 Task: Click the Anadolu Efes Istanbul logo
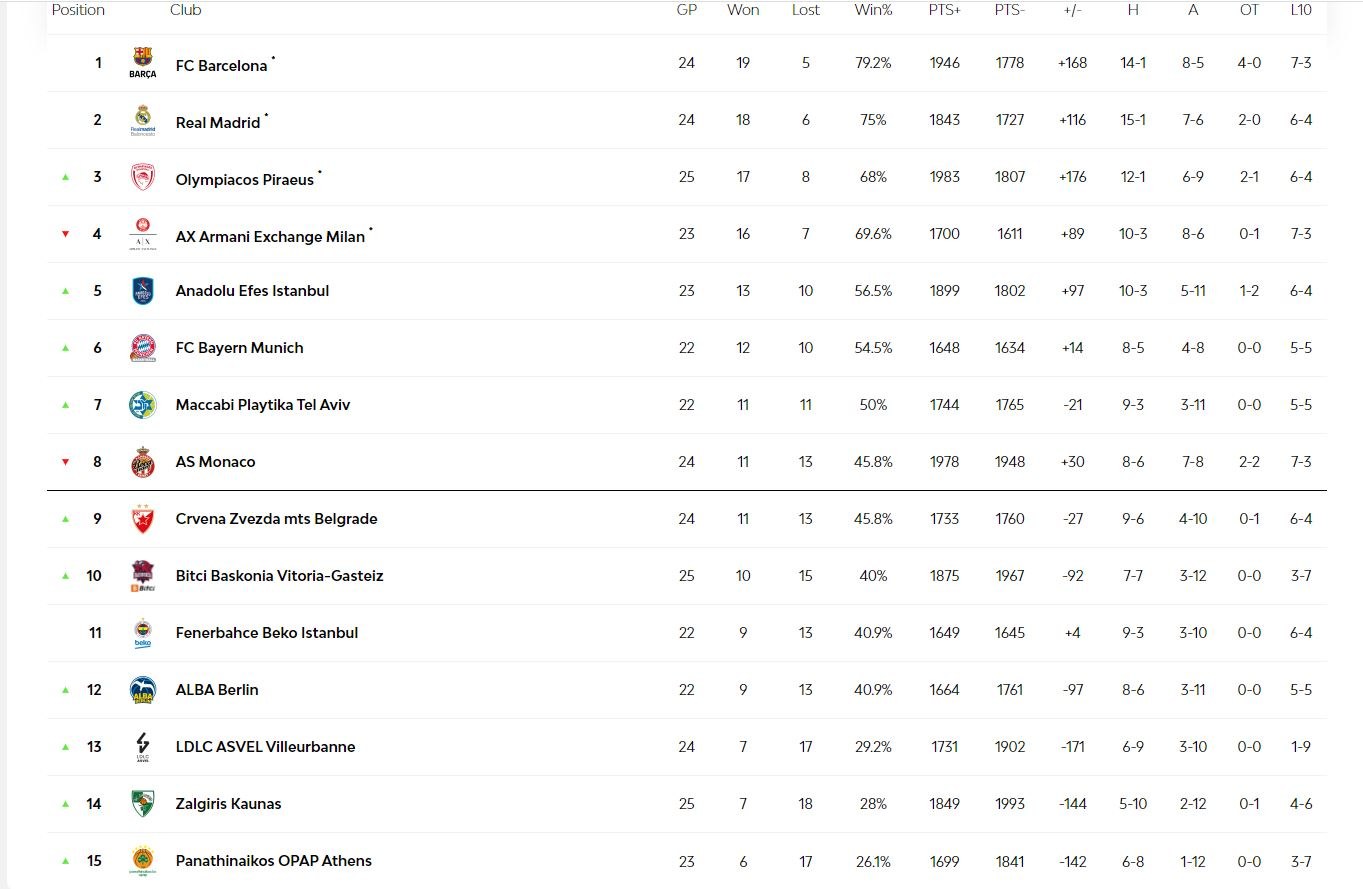[x=143, y=291]
